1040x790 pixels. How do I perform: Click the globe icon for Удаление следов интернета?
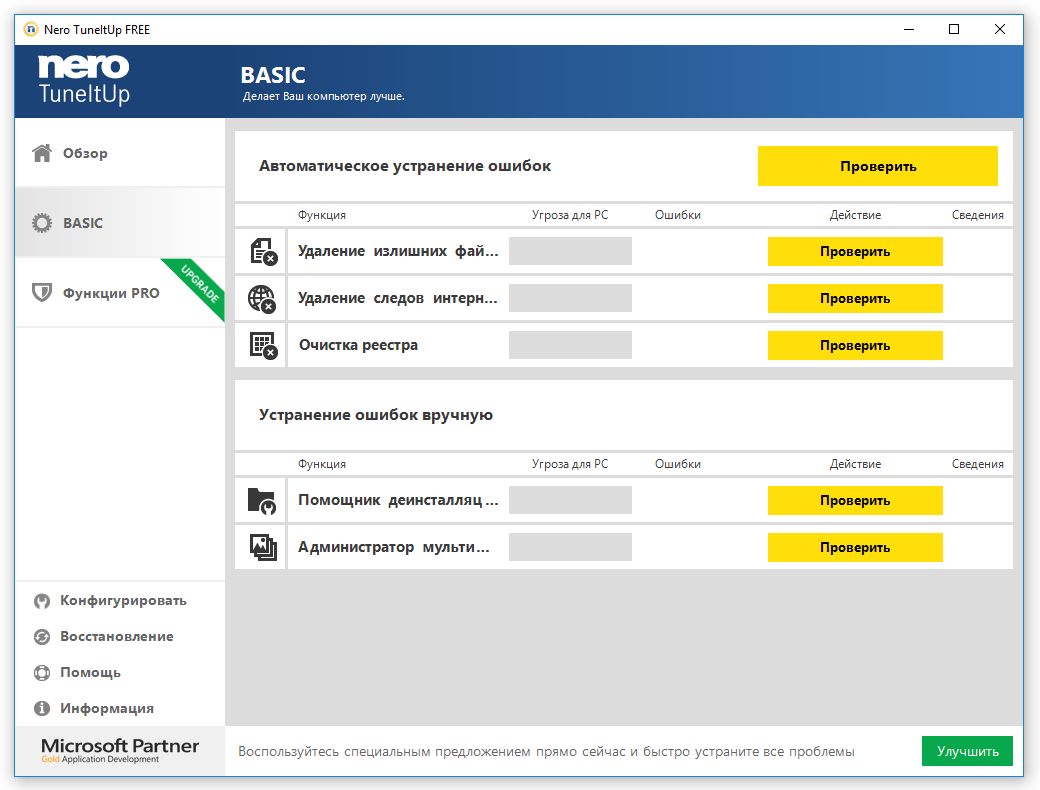pos(261,298)
